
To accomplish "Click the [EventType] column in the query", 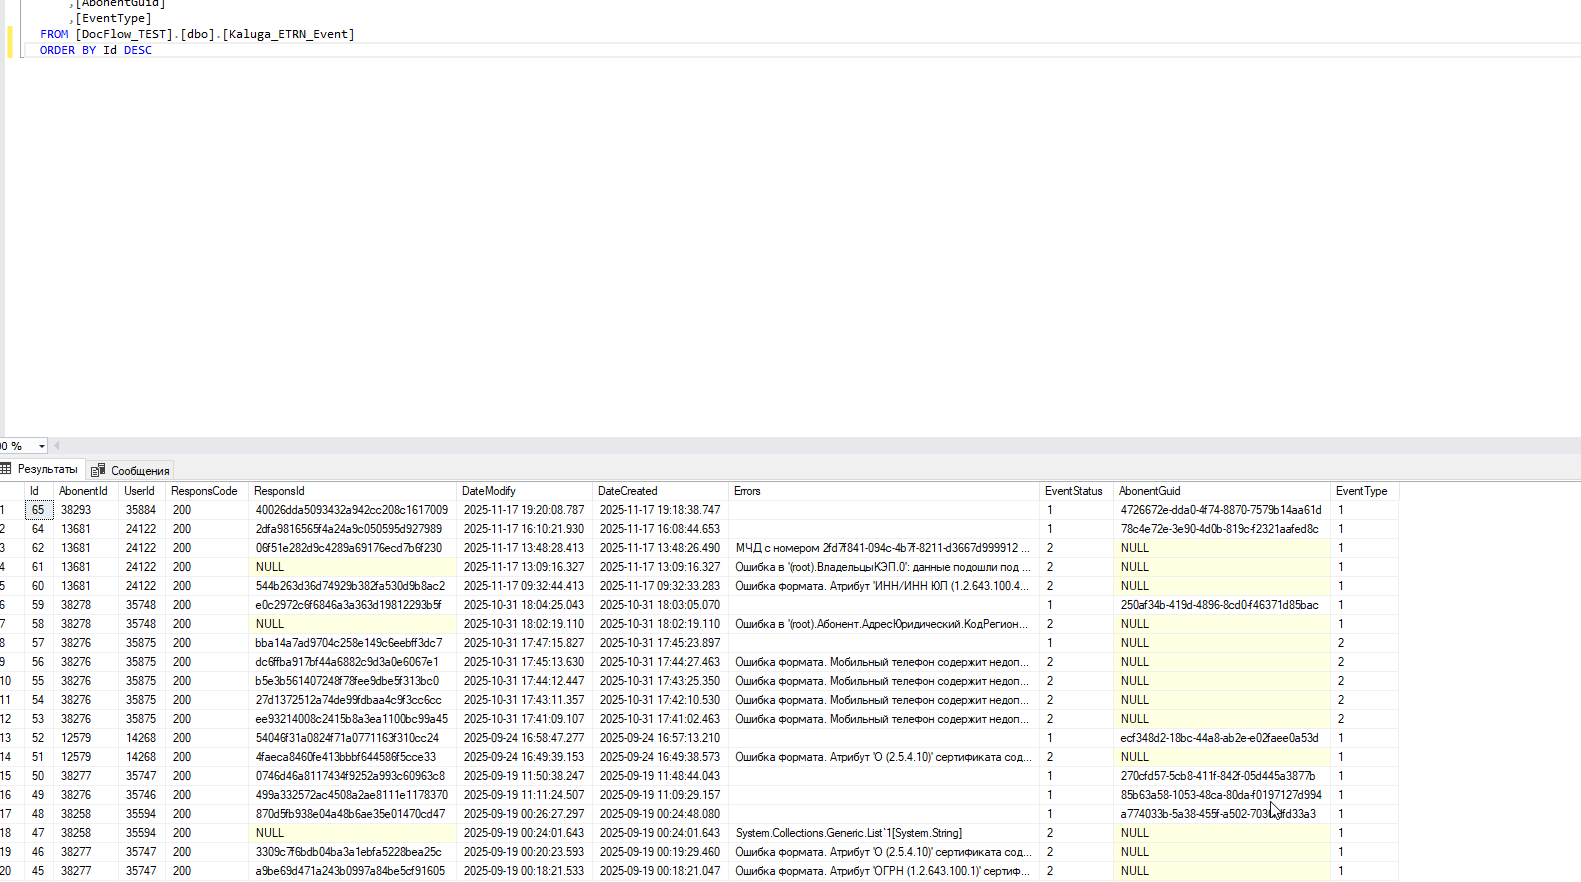I will click(113, 18).
